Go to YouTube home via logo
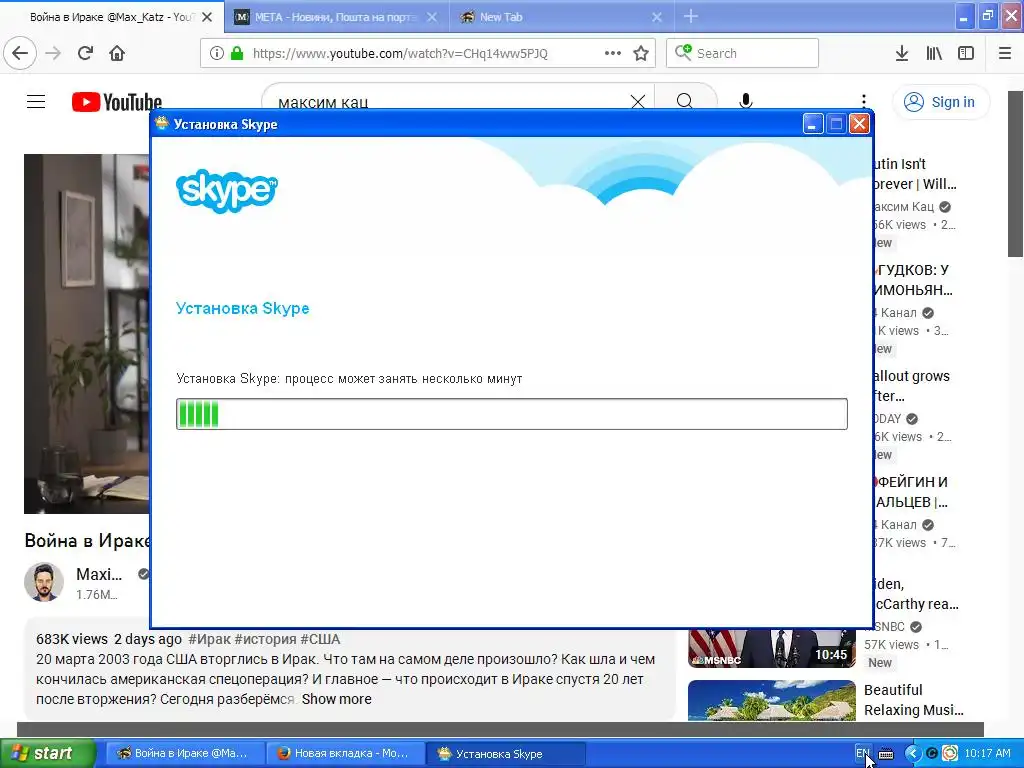1024x768 pixels. (x=117, y=102)
